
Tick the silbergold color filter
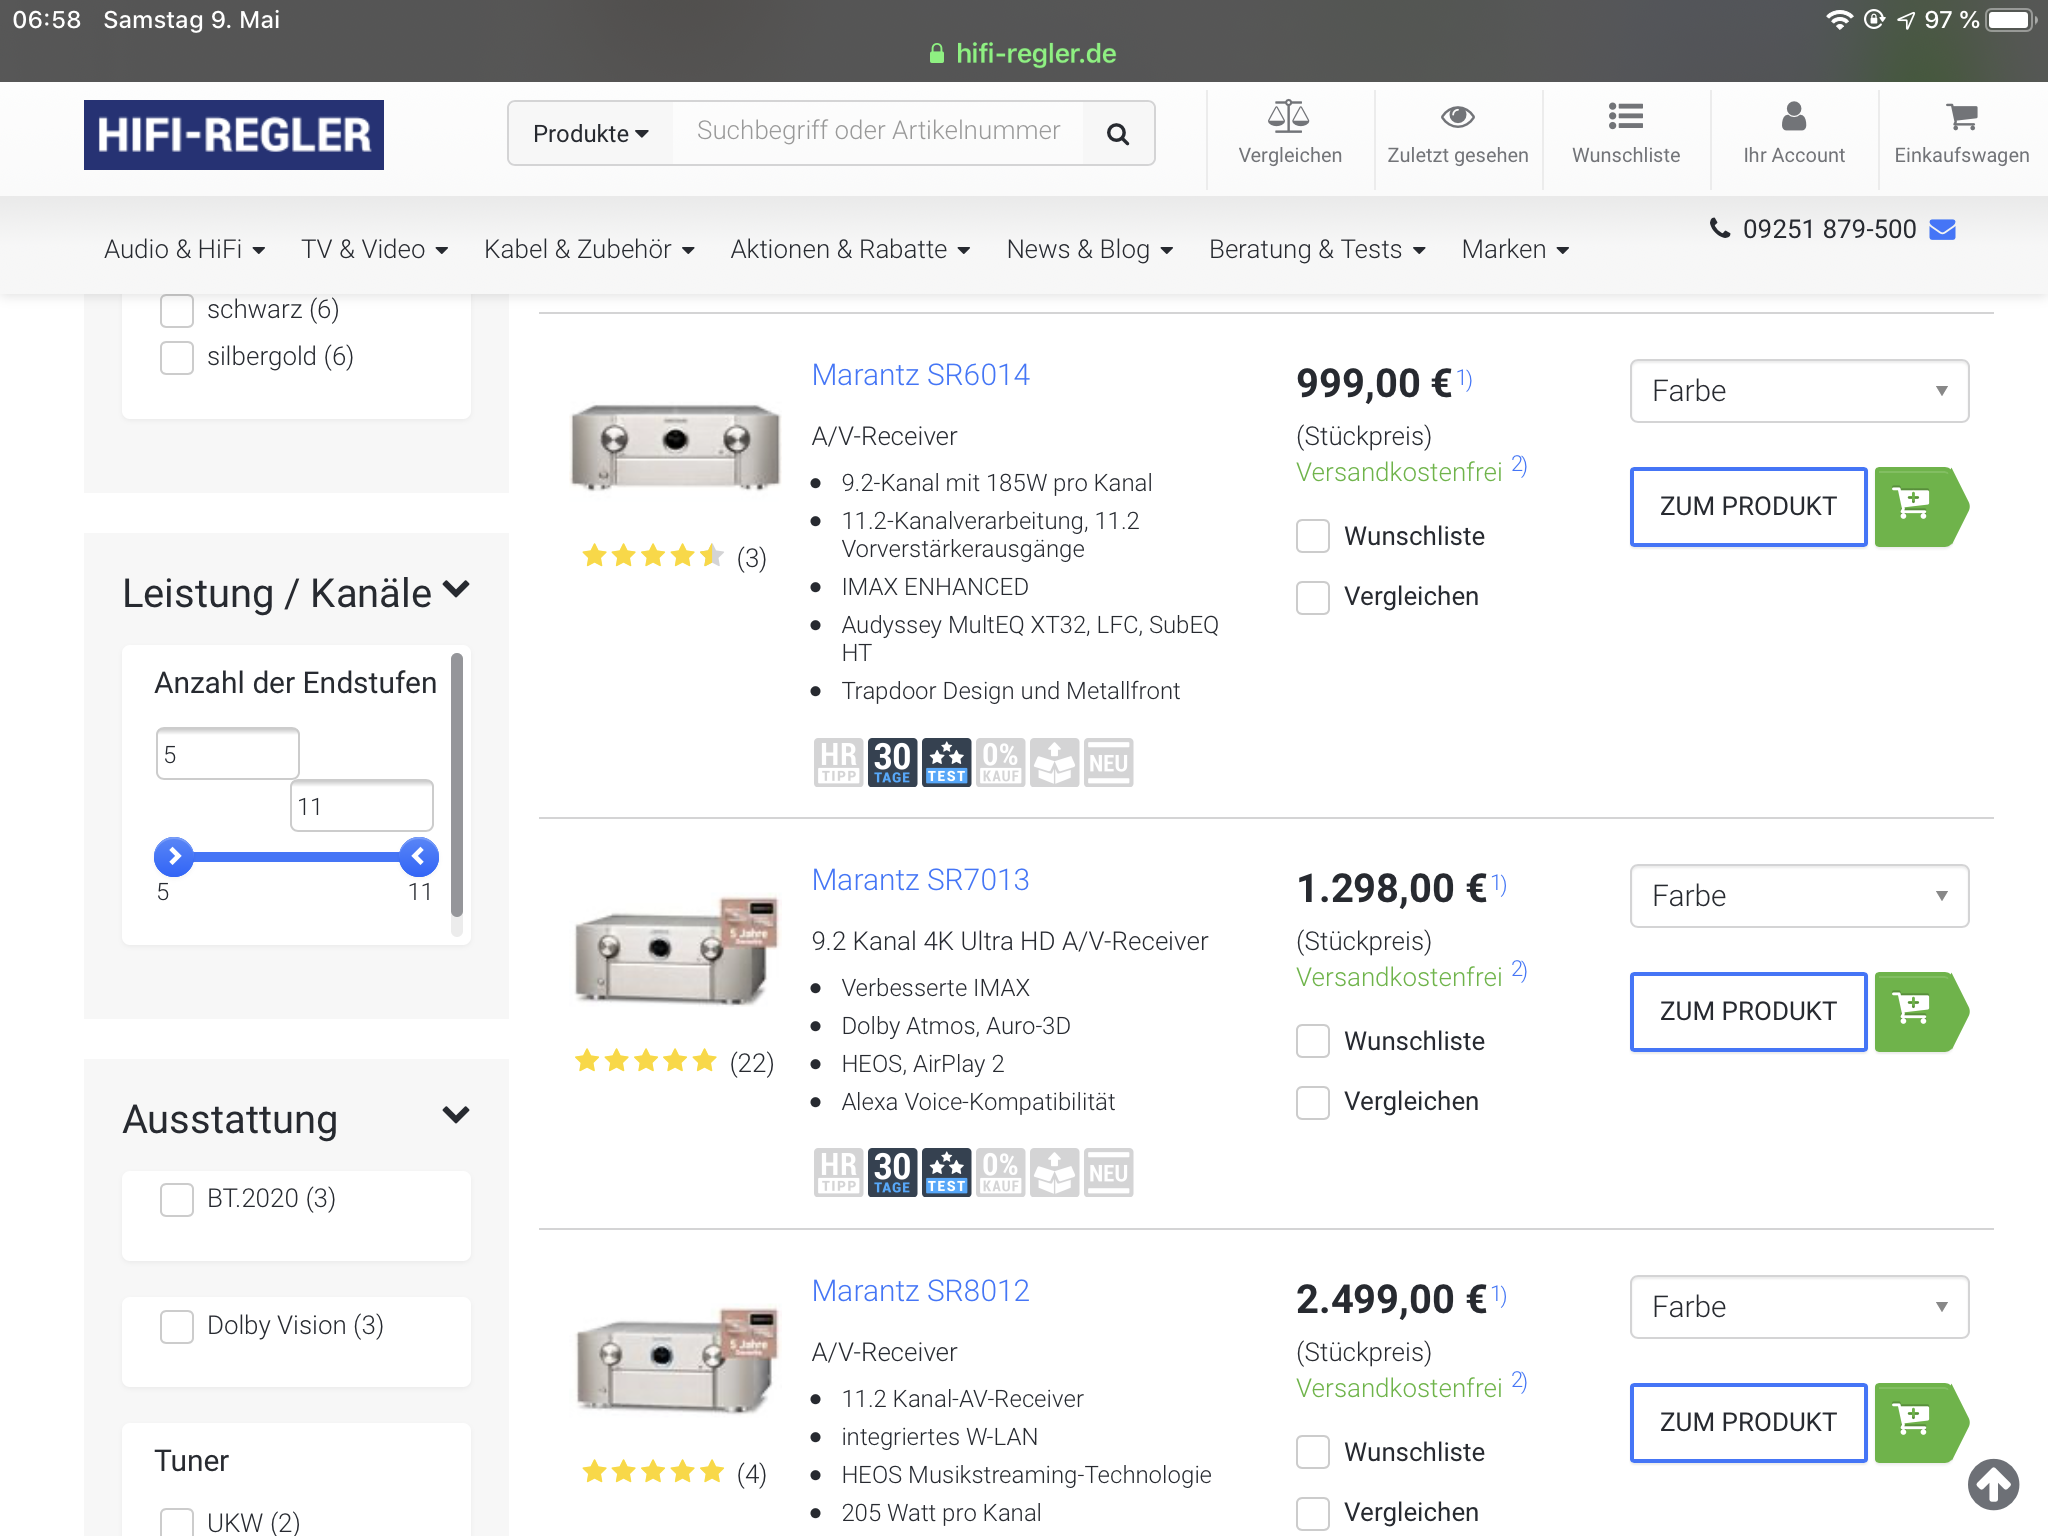tap(177, 357)
